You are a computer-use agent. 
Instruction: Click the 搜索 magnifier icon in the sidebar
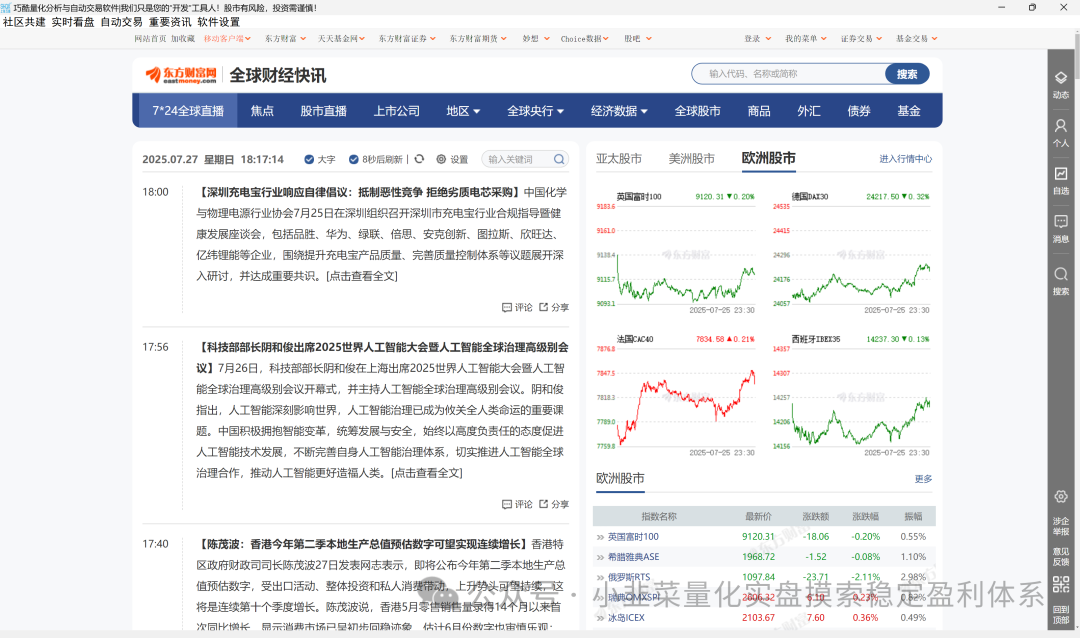pos(1061,274)
